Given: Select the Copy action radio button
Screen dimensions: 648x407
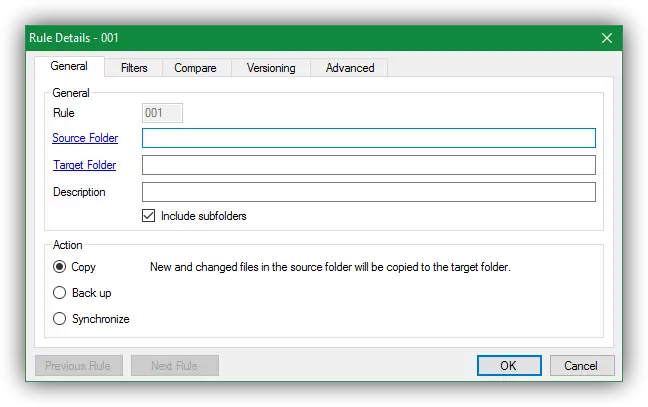Looking at the screenshot, I should 60,267.
